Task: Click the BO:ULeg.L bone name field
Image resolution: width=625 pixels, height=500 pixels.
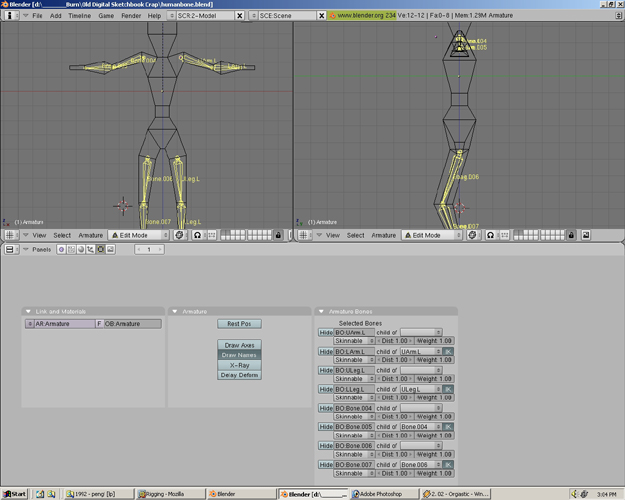Action: tap(354, 370)
